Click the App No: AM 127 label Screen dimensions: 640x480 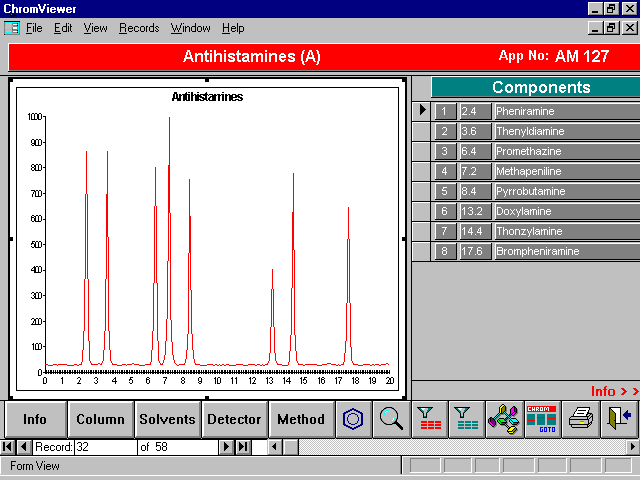554,56
